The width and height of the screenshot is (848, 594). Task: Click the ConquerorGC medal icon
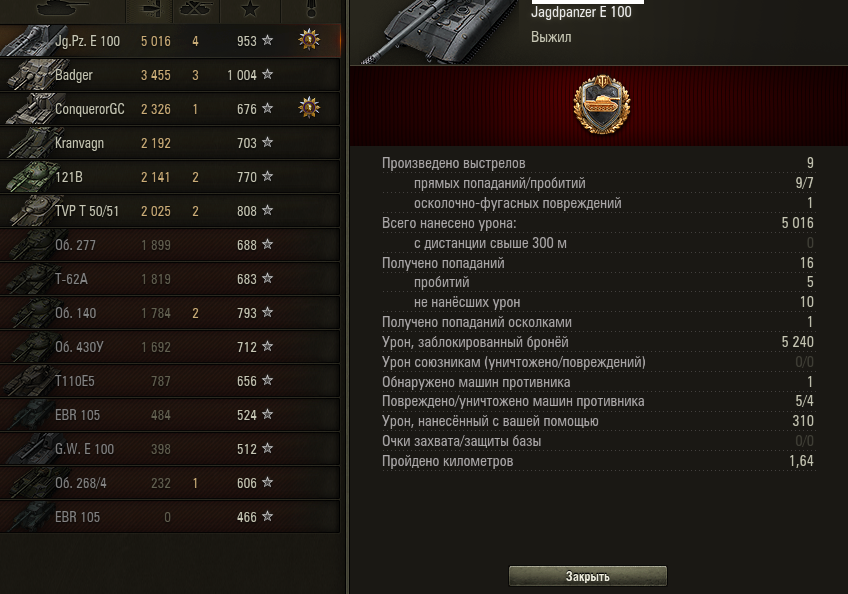click(309, 108)
